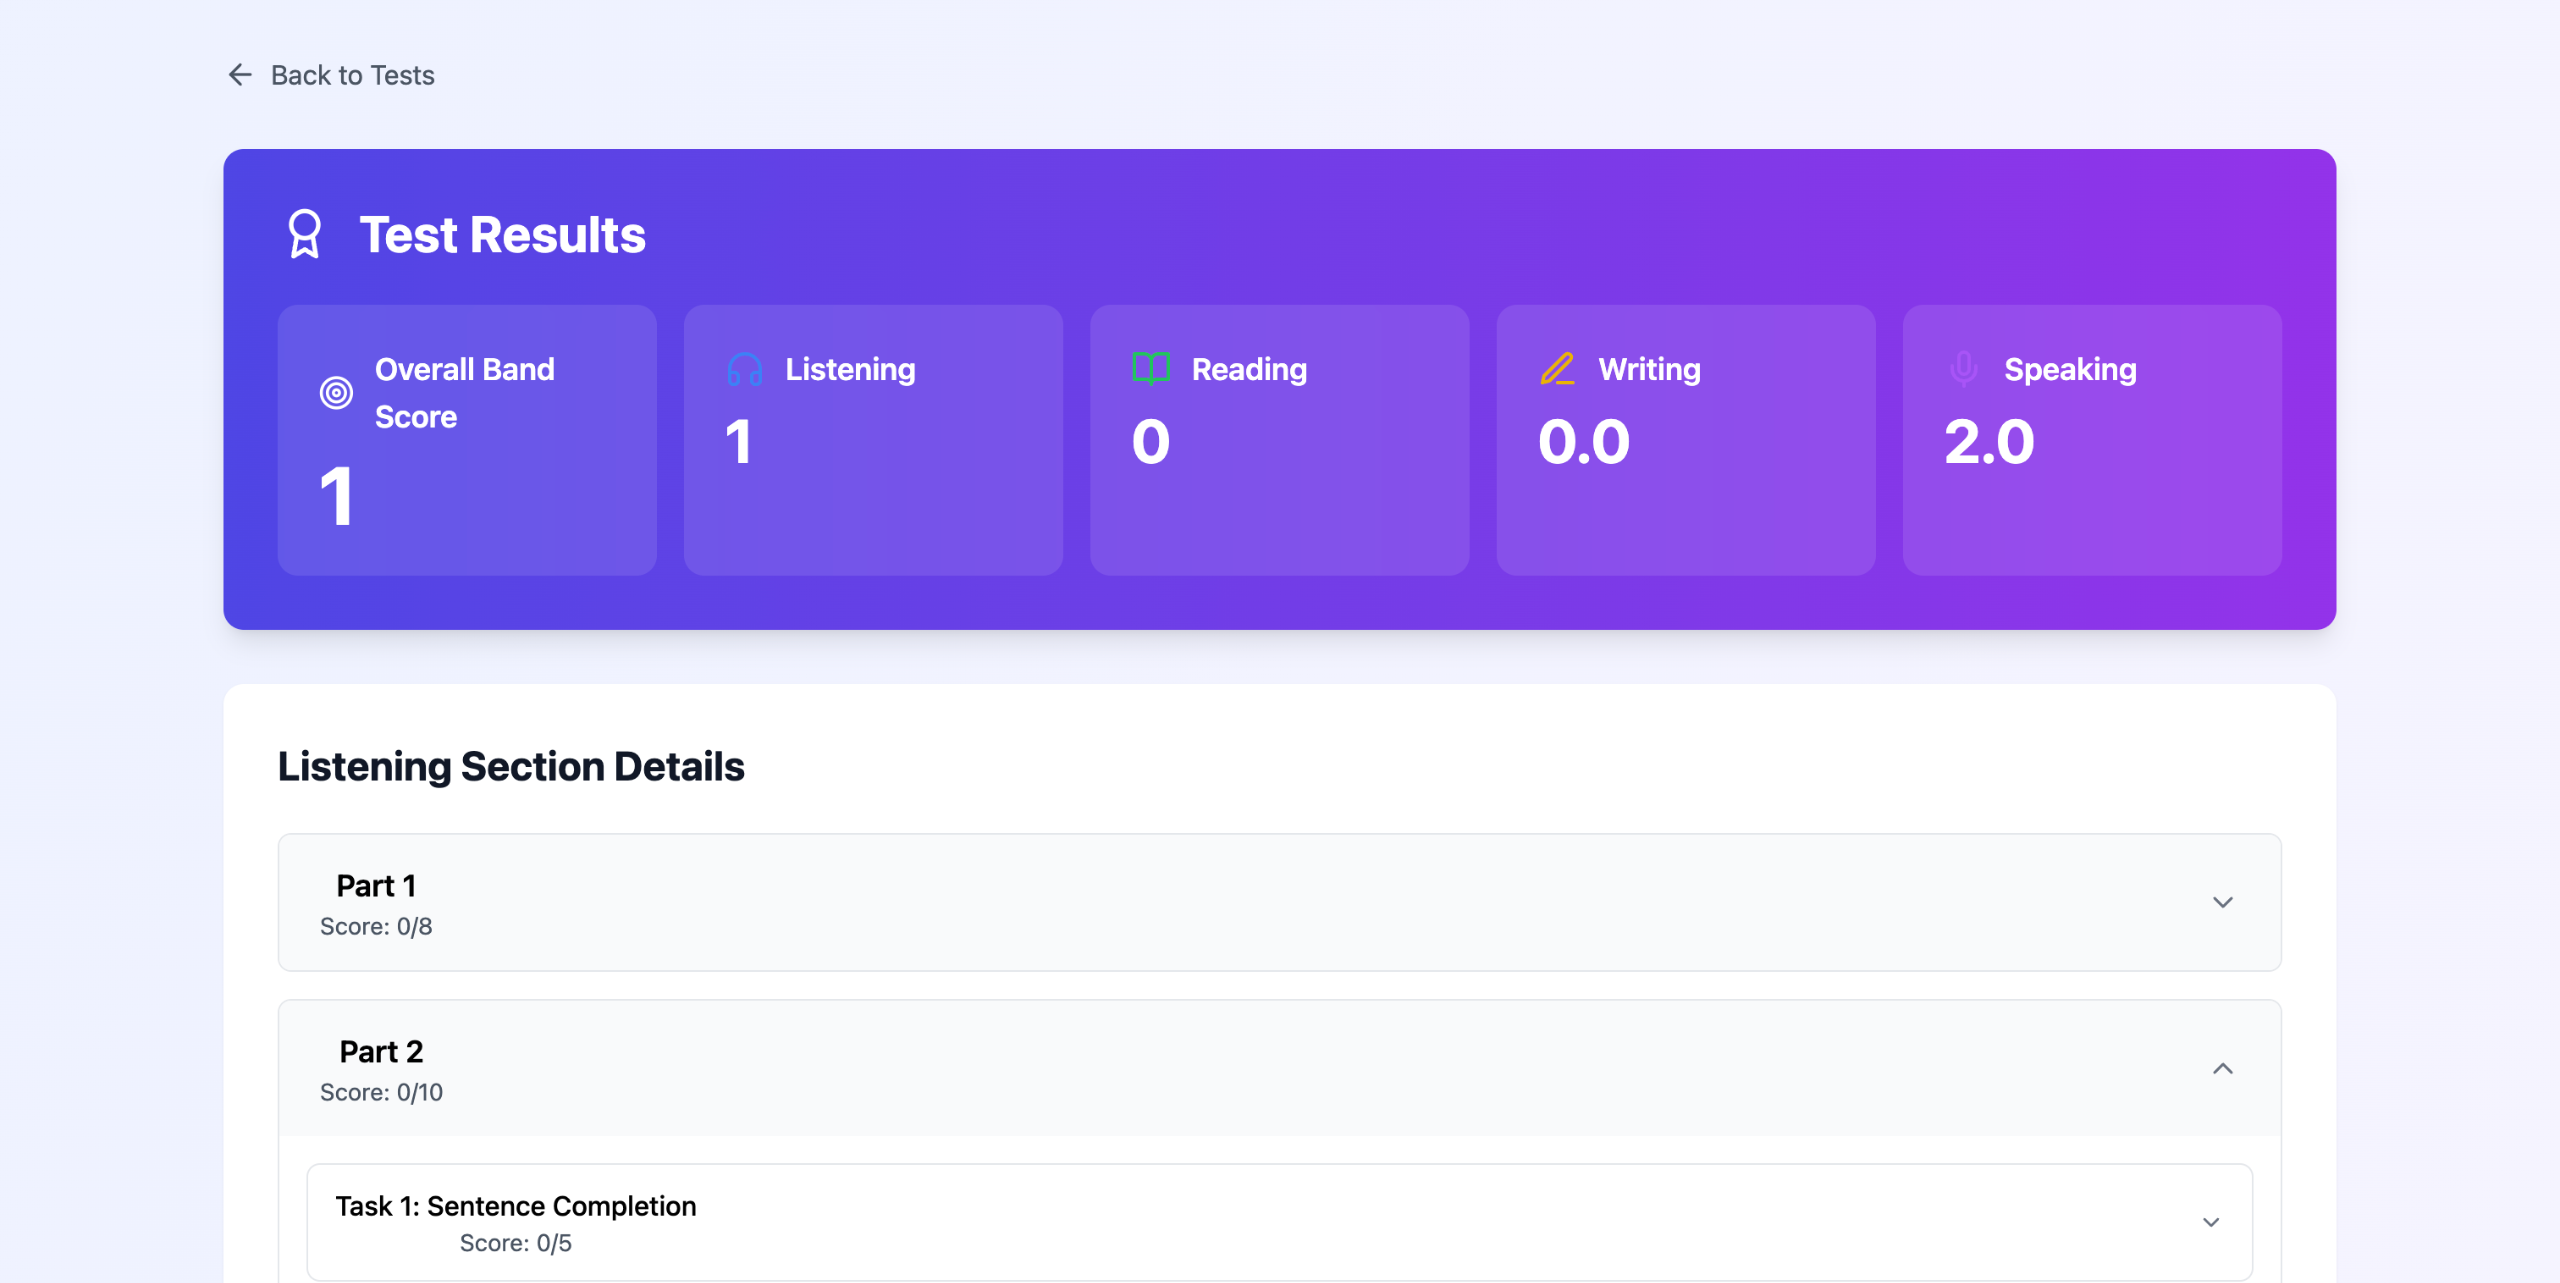Click the microphone icon in Speaking card

[1963, 369]
